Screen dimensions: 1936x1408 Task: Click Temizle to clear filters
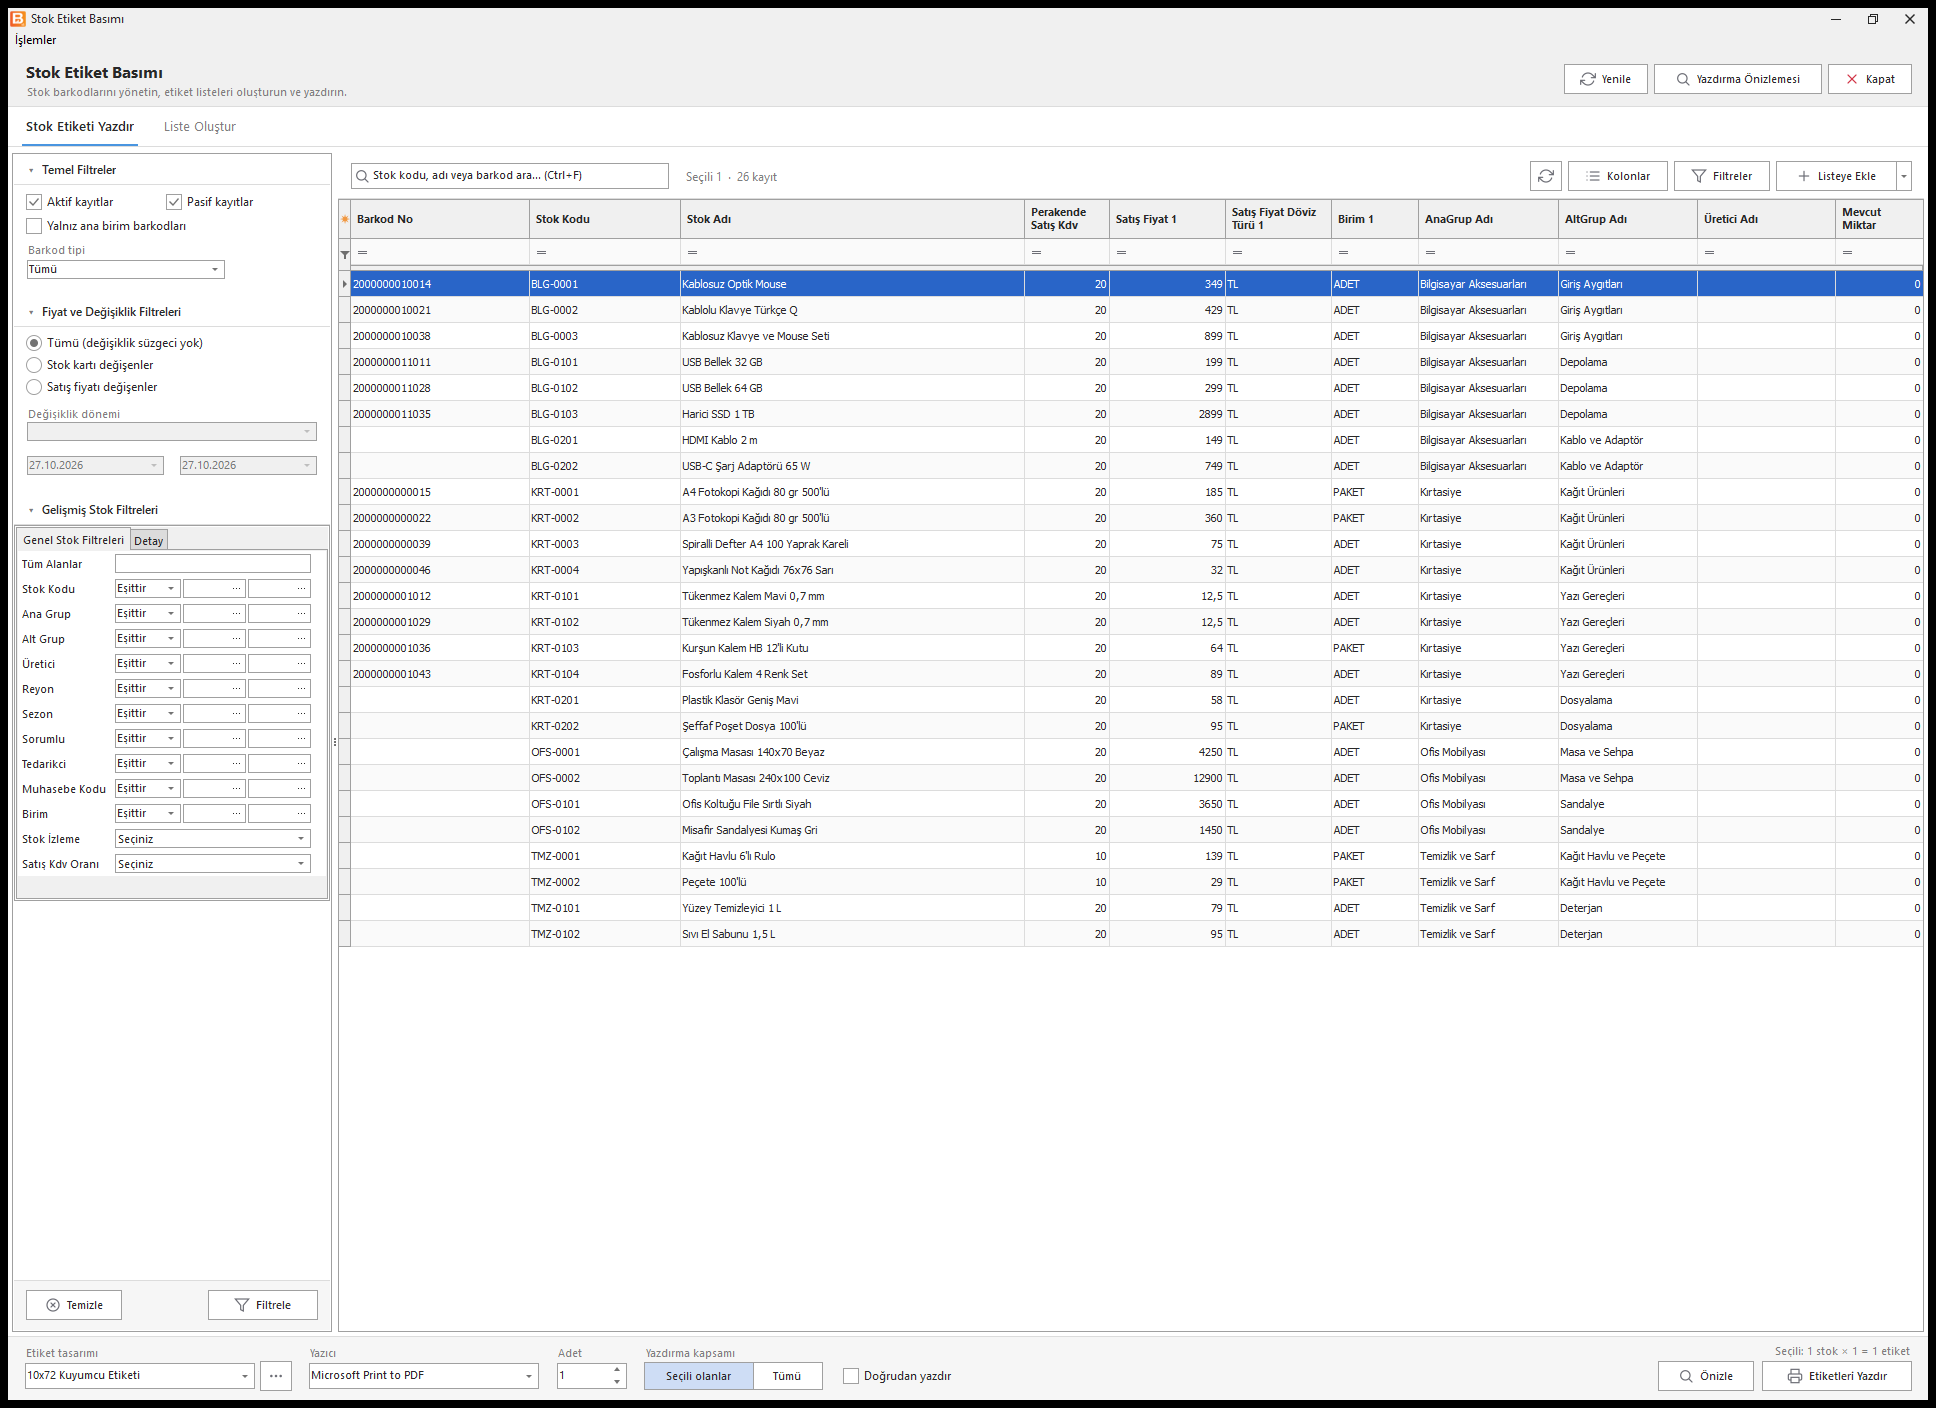point(74,1305)
